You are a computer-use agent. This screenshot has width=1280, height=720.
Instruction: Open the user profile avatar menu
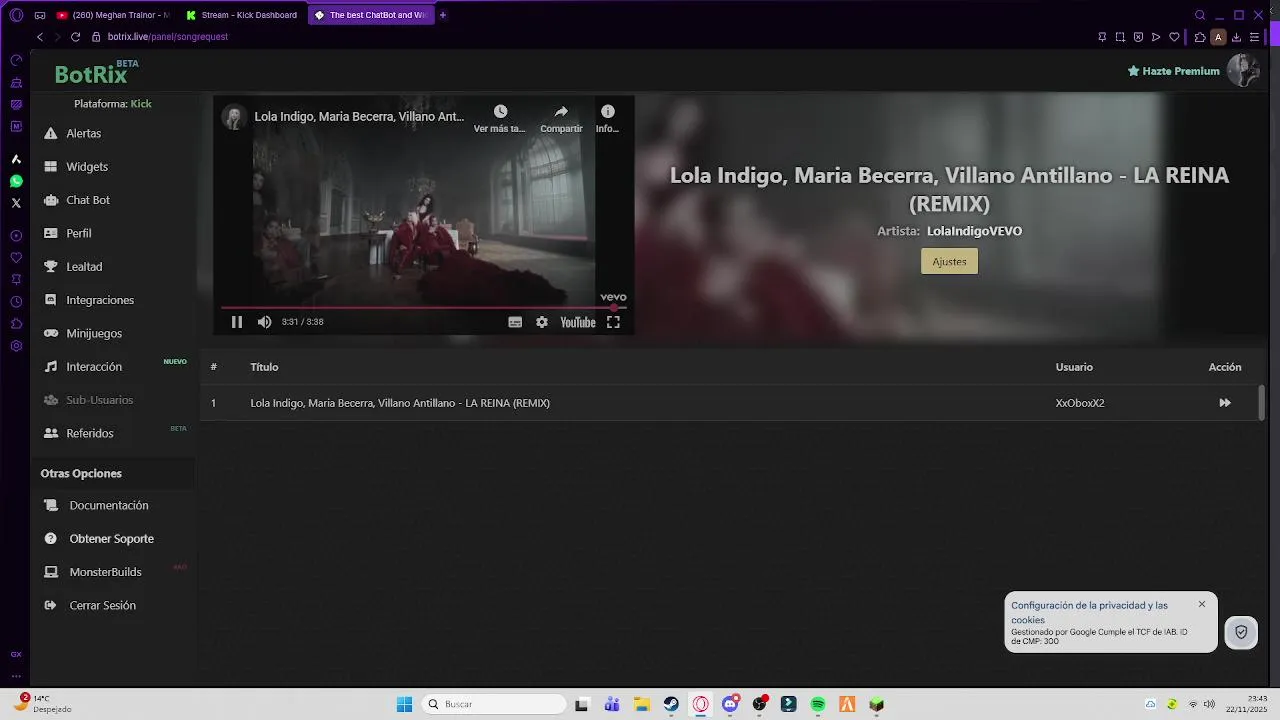1243,71
